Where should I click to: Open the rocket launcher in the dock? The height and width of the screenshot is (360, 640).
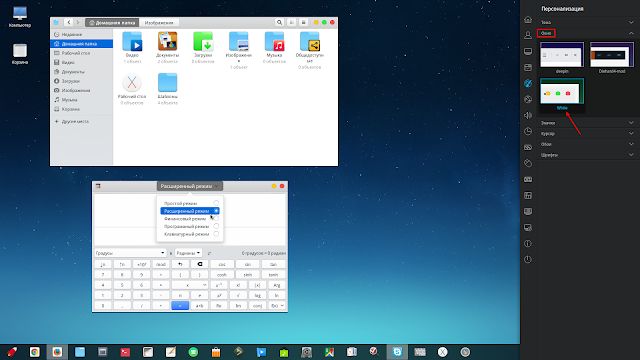click(12, 352)
